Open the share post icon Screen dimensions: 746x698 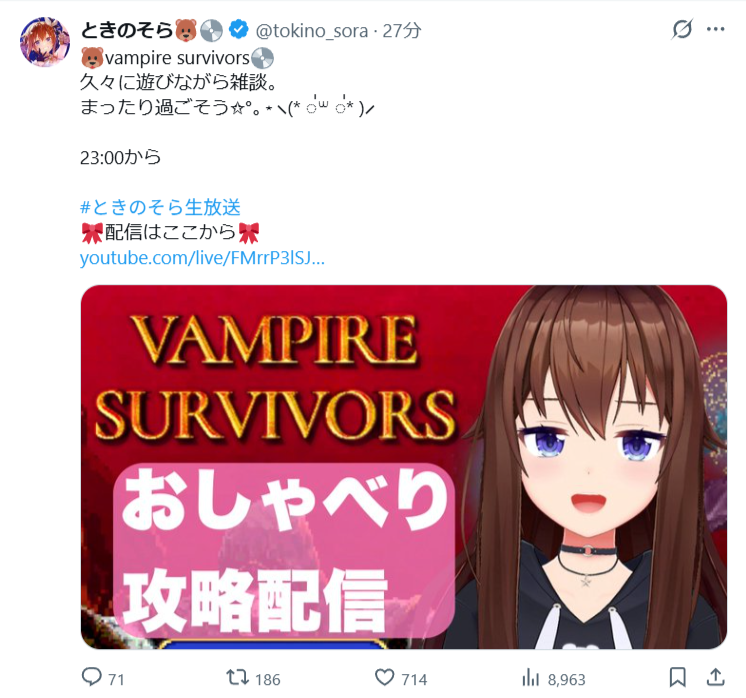tap(715, 678)
